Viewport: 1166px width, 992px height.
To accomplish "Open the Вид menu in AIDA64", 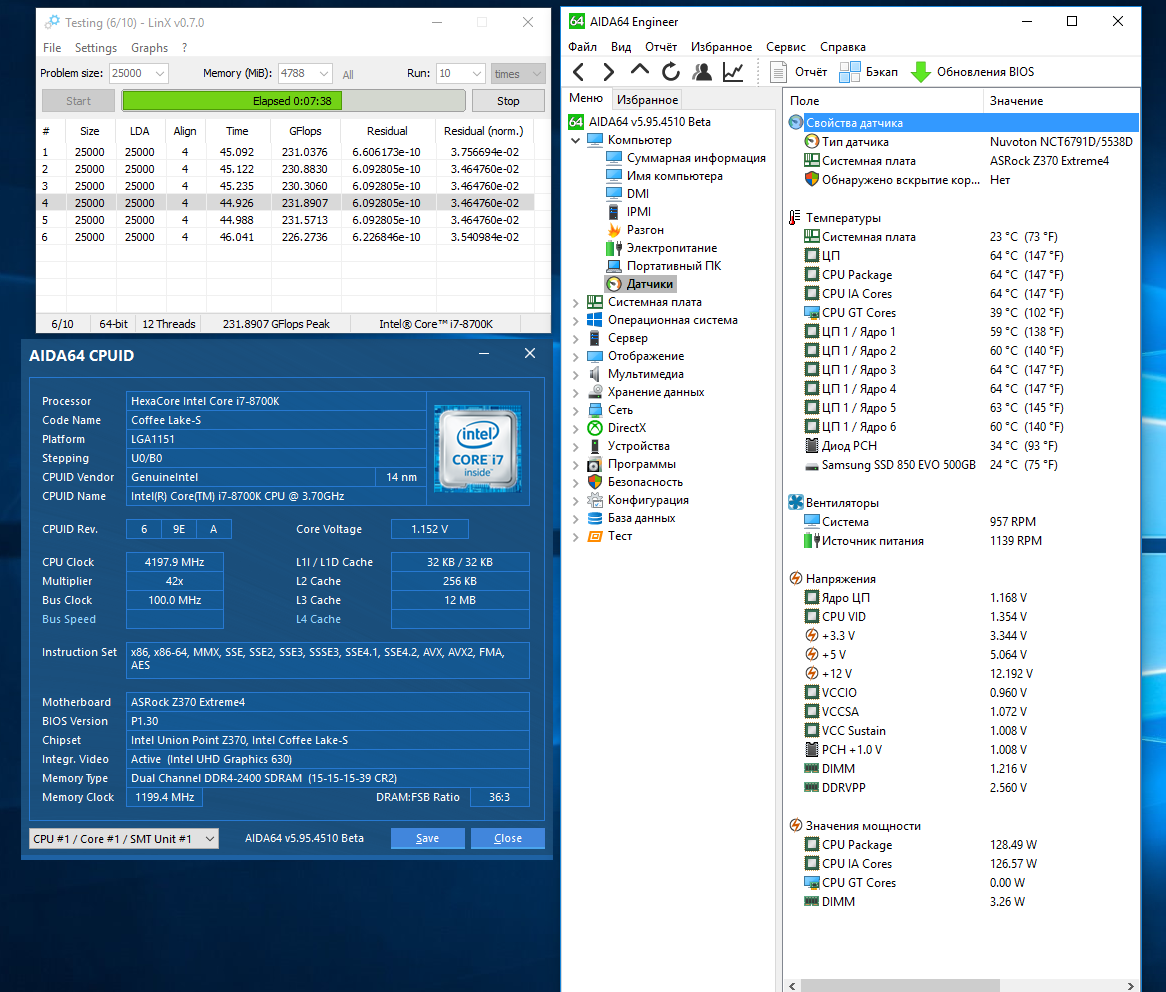I will coord(621,47).
